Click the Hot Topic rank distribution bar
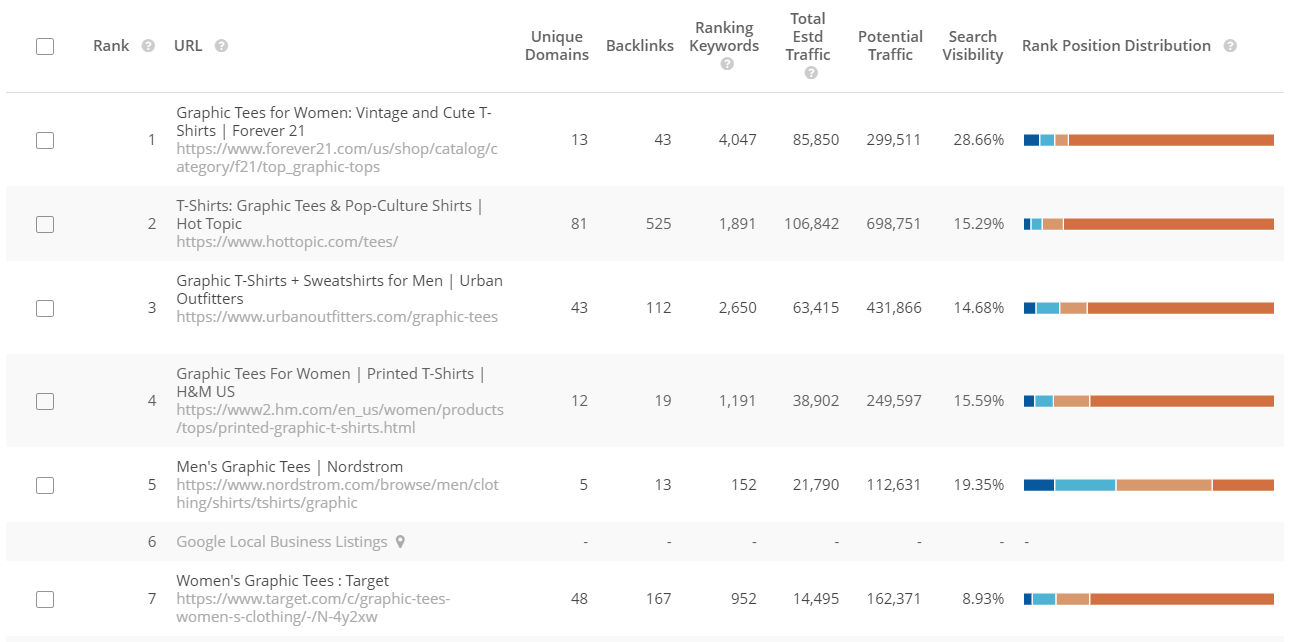Screen dimensions: 1292x642 tap(1149, 224)
